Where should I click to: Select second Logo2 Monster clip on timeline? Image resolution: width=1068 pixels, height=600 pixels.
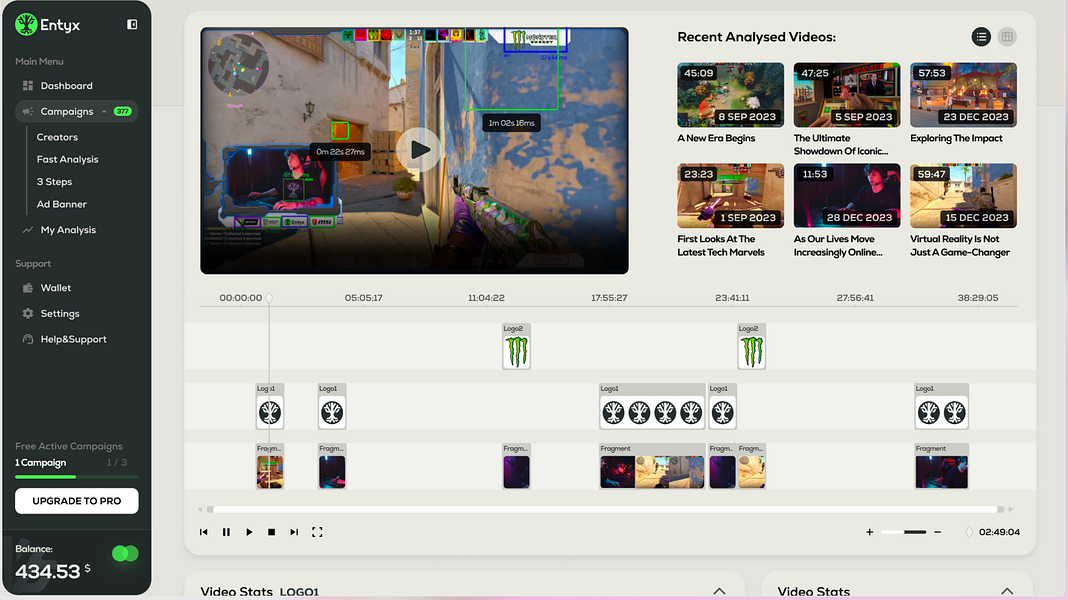[x=751, y=347]
